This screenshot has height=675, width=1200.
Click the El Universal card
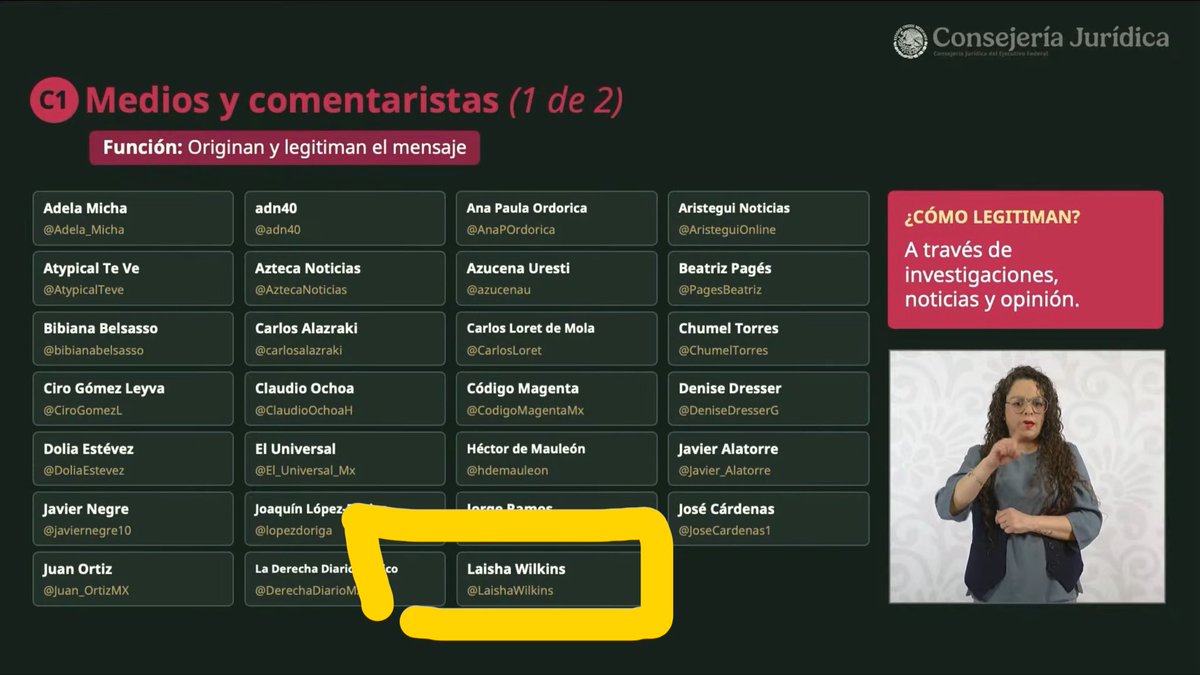click(x=345, y=459)
